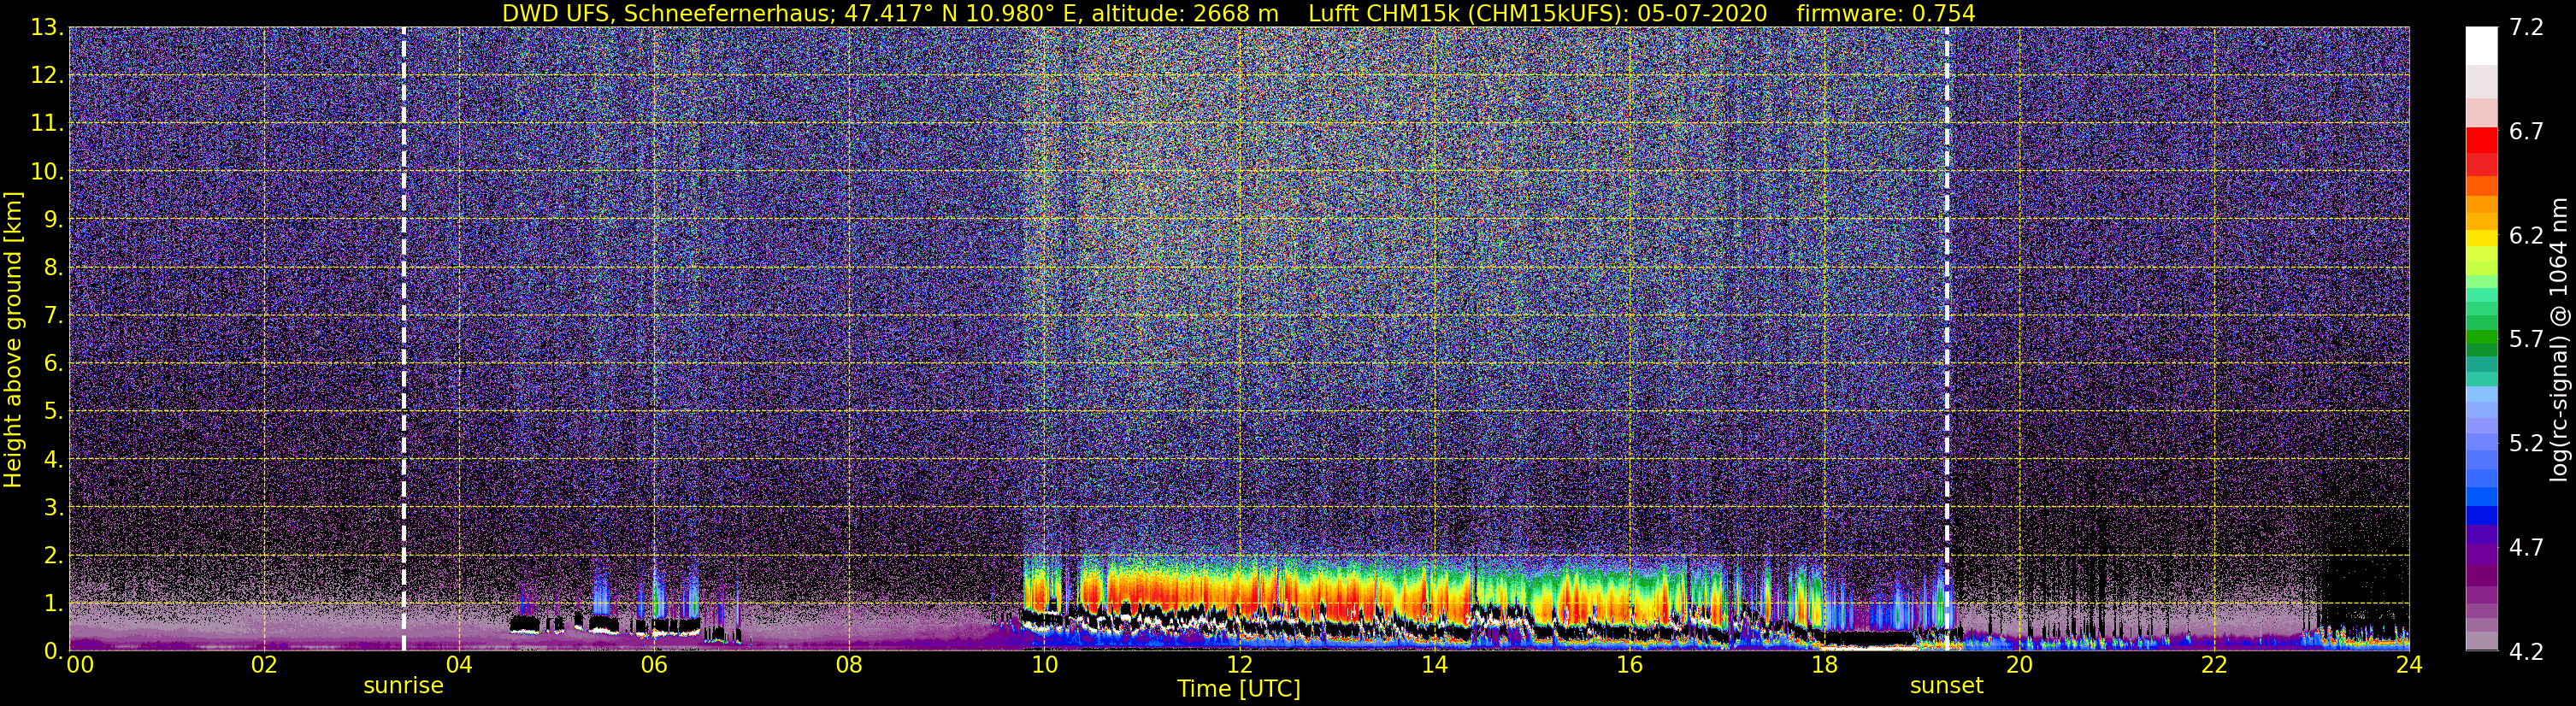Click the x-axis tick label "12"
2576x706 pixels.
[x=1239, y=666]
